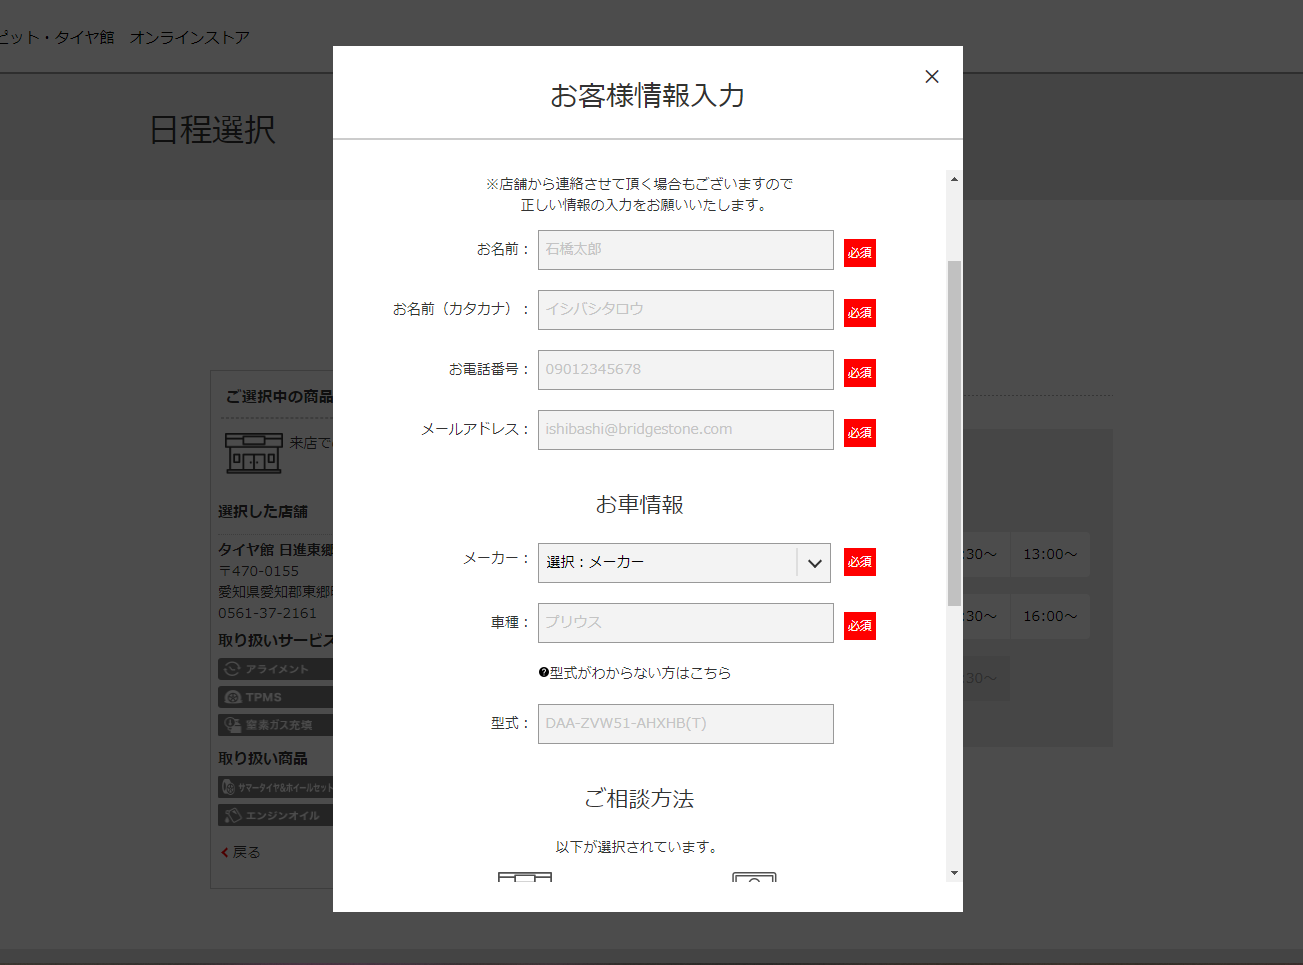Close the お客様情報入力 dialog
The image size is (1303, 965).
click(932, 77)
